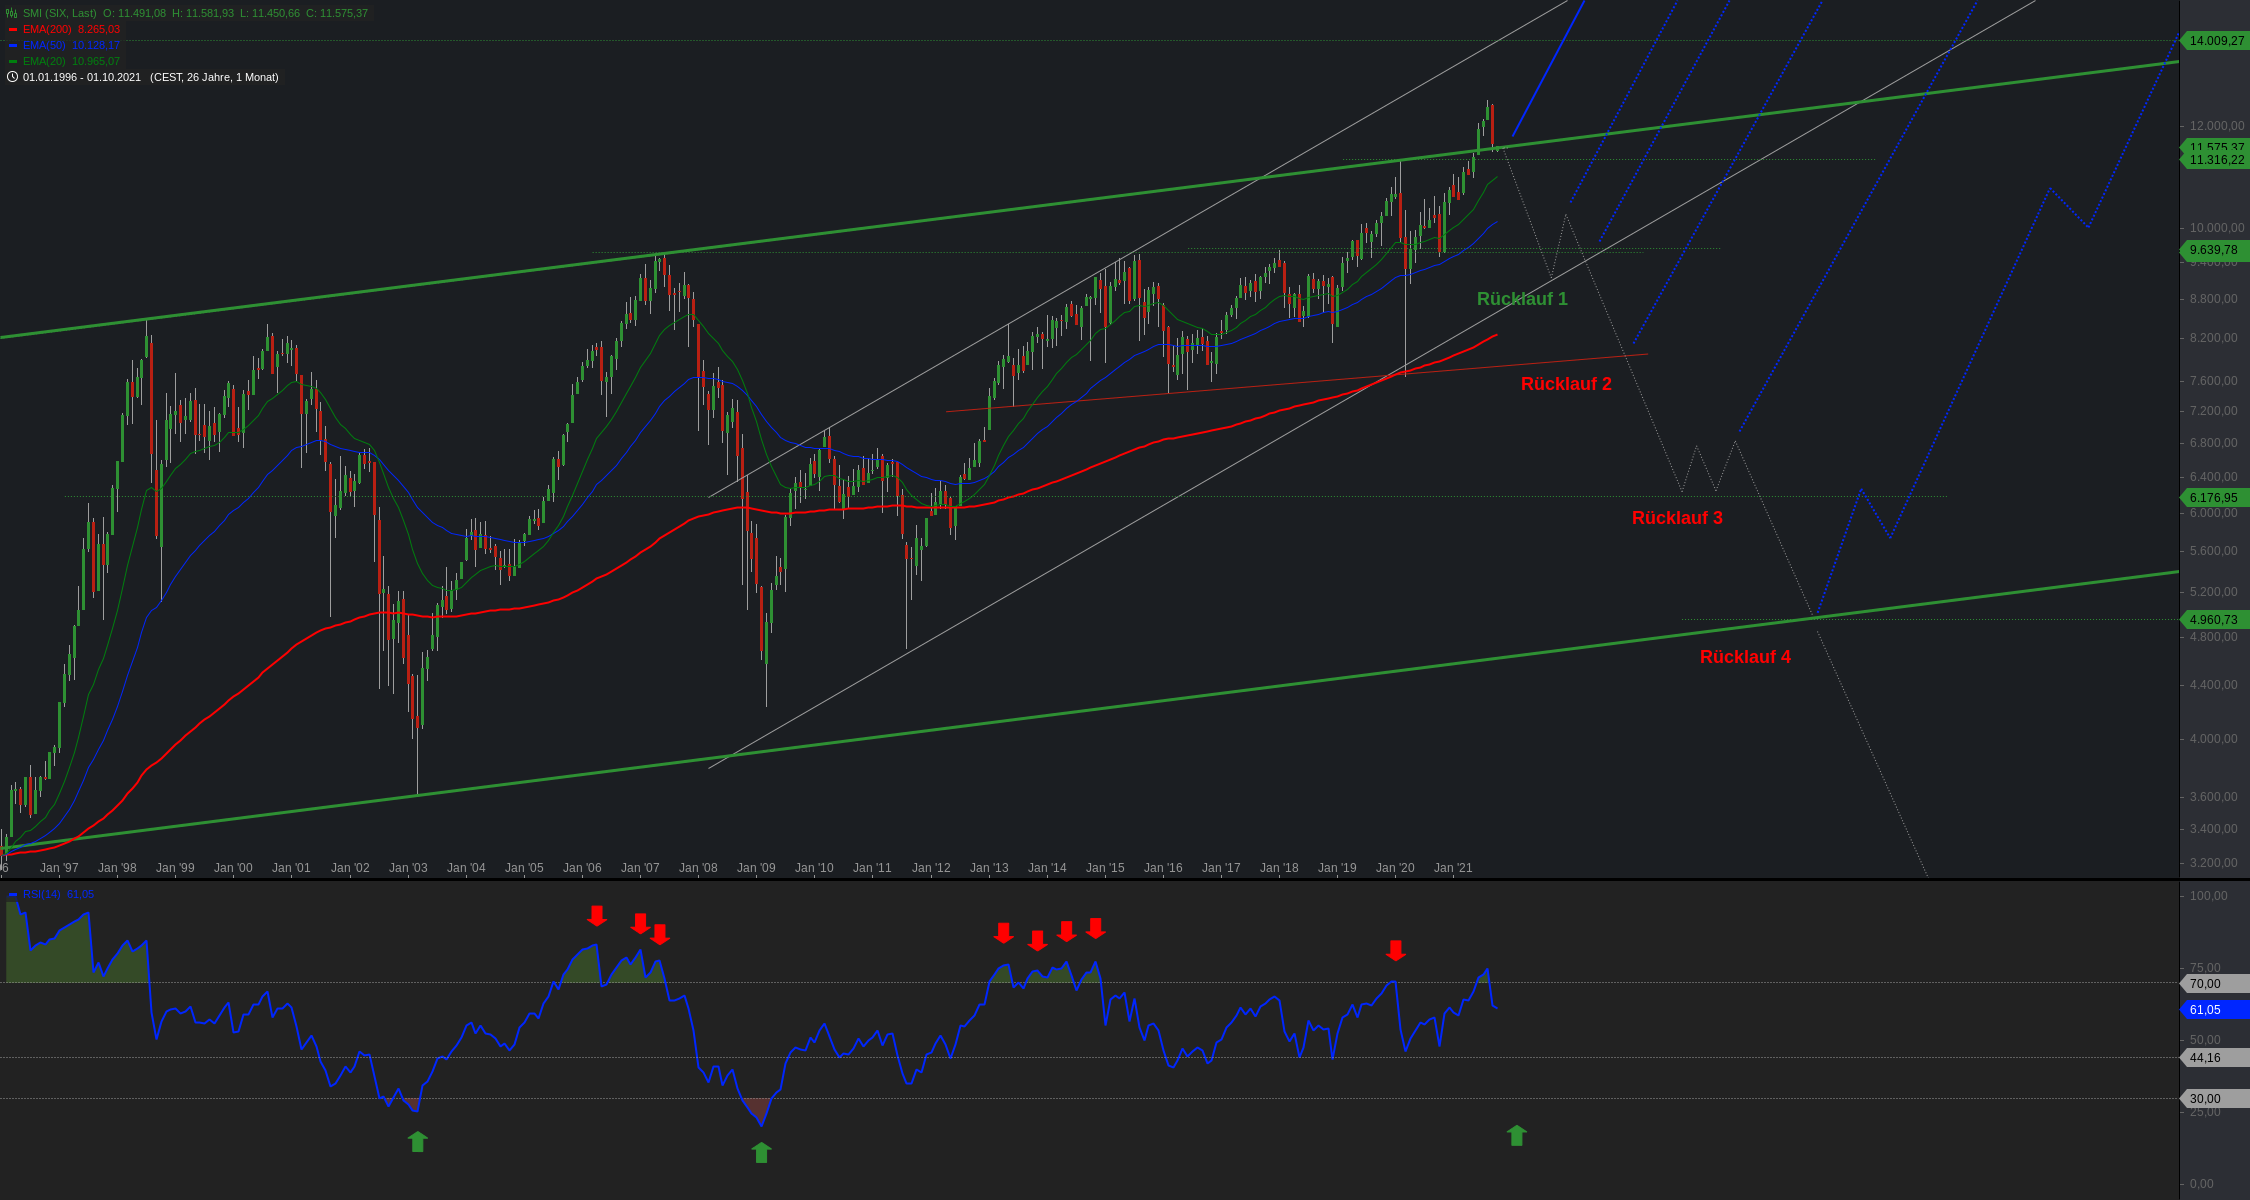
Task: Click the green EMA(20) color marker
Action: pyautogui.click(x=13, y=61)
